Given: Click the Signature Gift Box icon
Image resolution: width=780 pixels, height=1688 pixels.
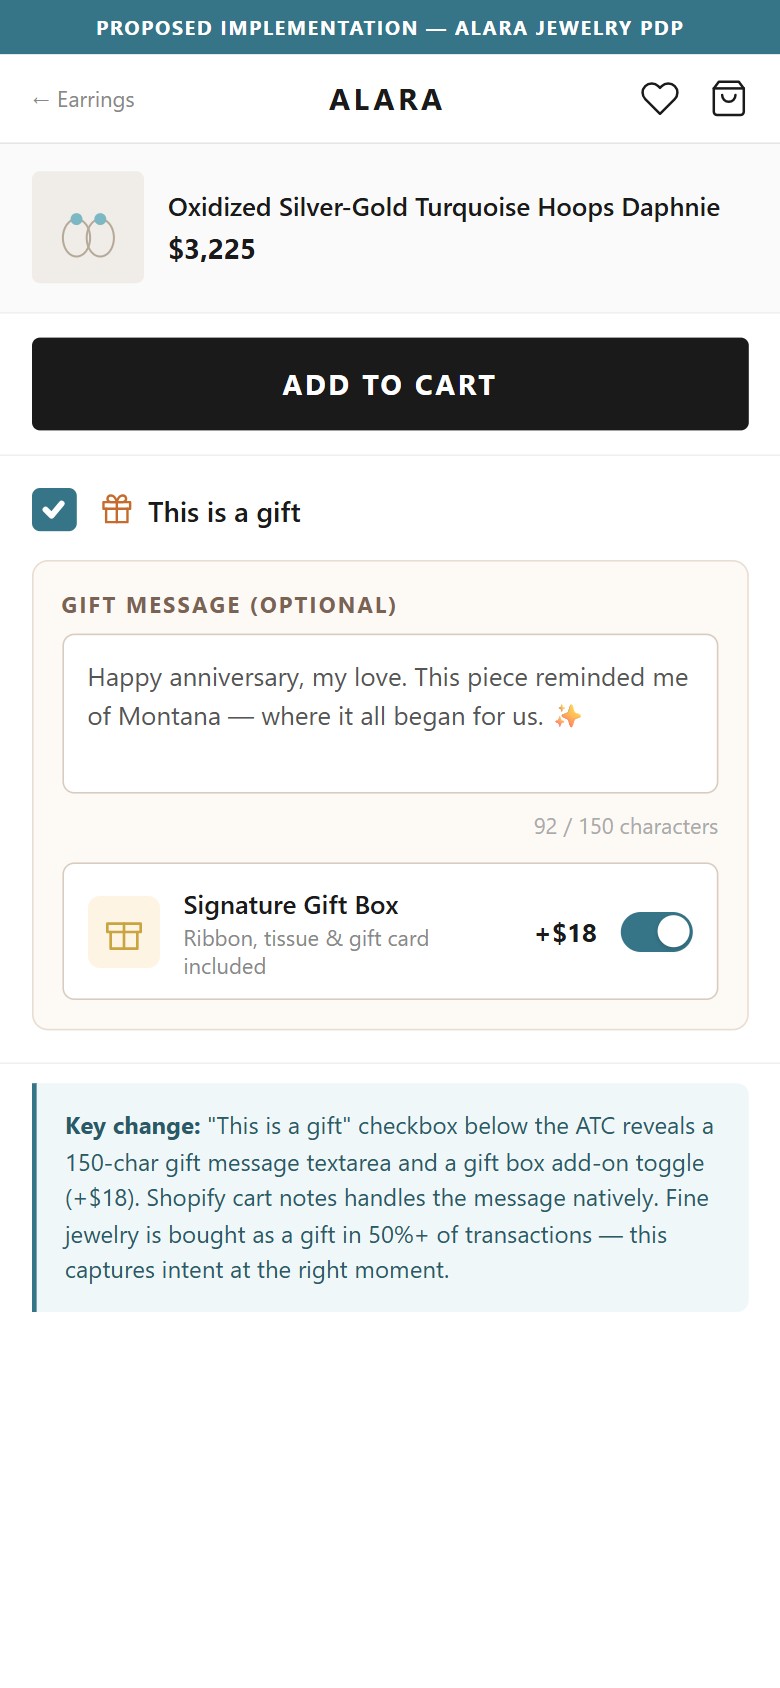Looking at the screenshot, I should tap(124, 932).
